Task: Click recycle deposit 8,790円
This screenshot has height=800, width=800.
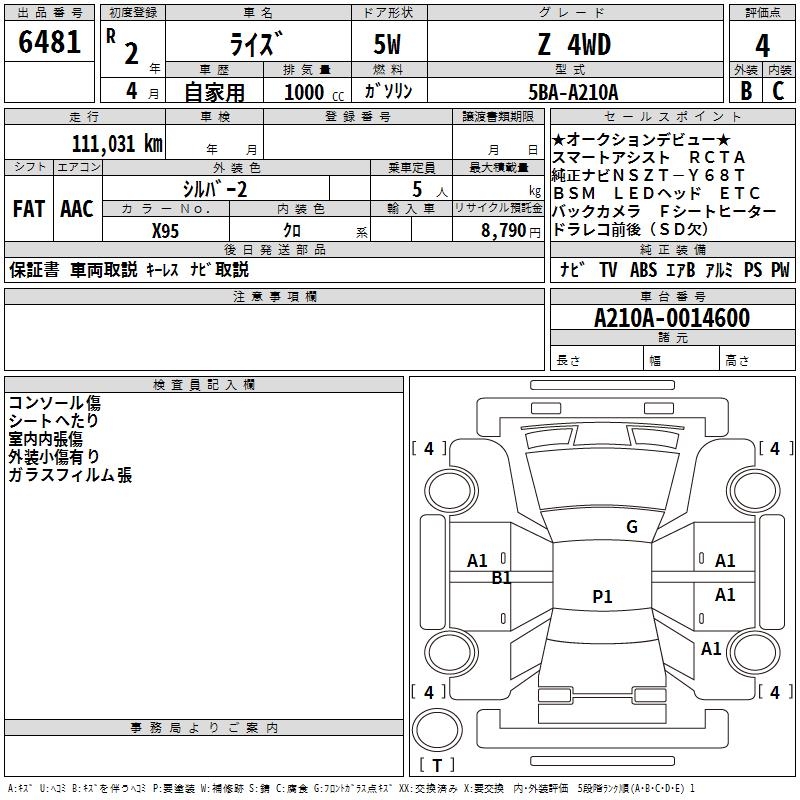Action: point(511,231)
